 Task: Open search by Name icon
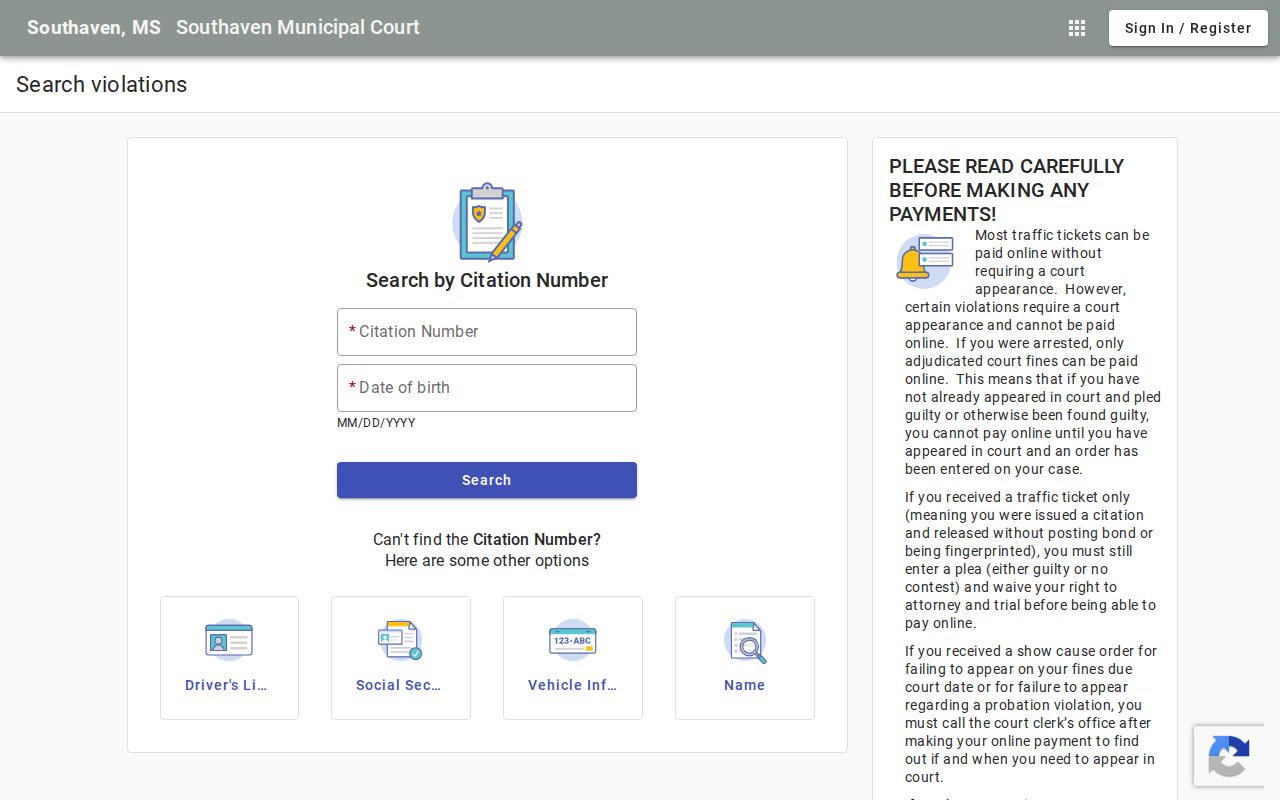coord(745,641)
